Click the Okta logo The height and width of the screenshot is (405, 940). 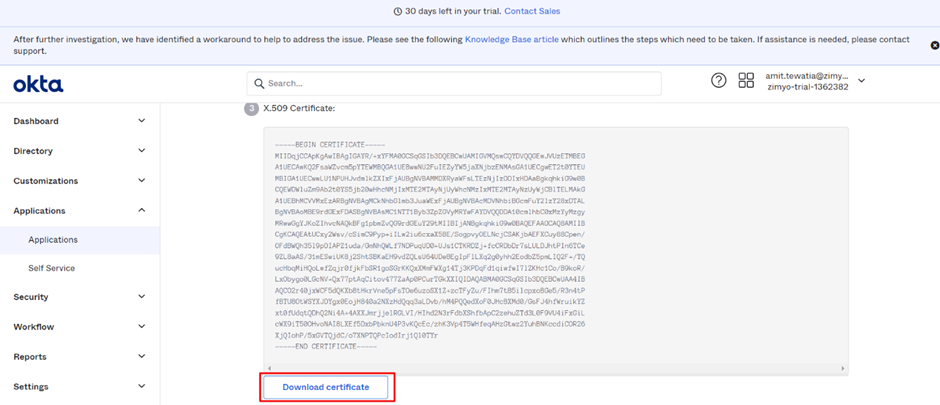click(x=38, y=84)
